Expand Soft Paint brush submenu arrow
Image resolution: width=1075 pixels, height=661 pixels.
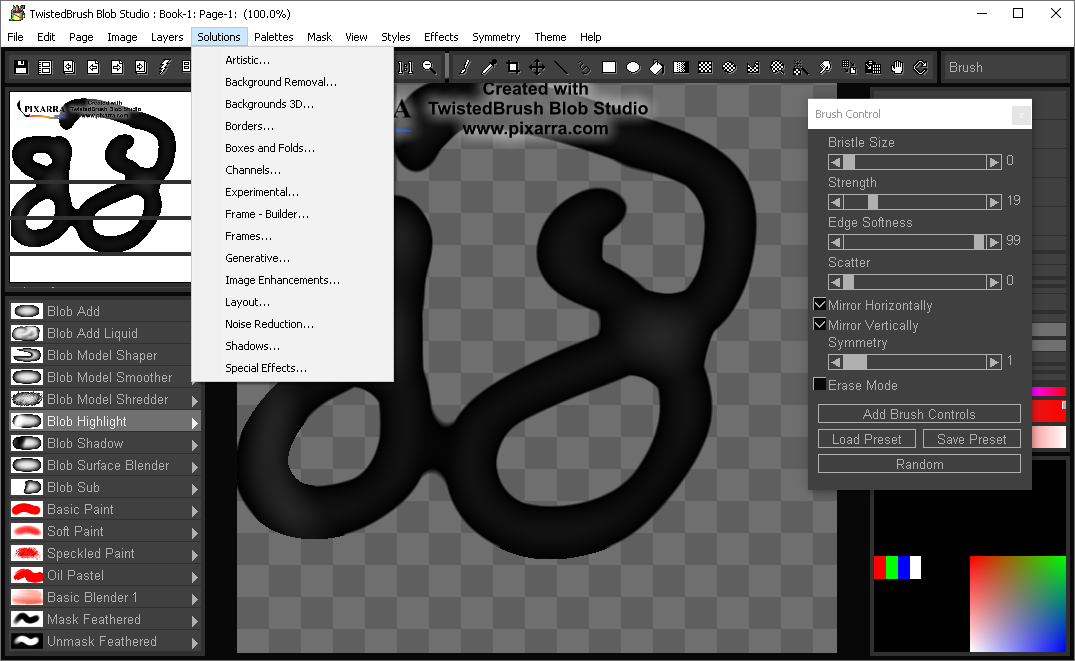tap(195, 533)
